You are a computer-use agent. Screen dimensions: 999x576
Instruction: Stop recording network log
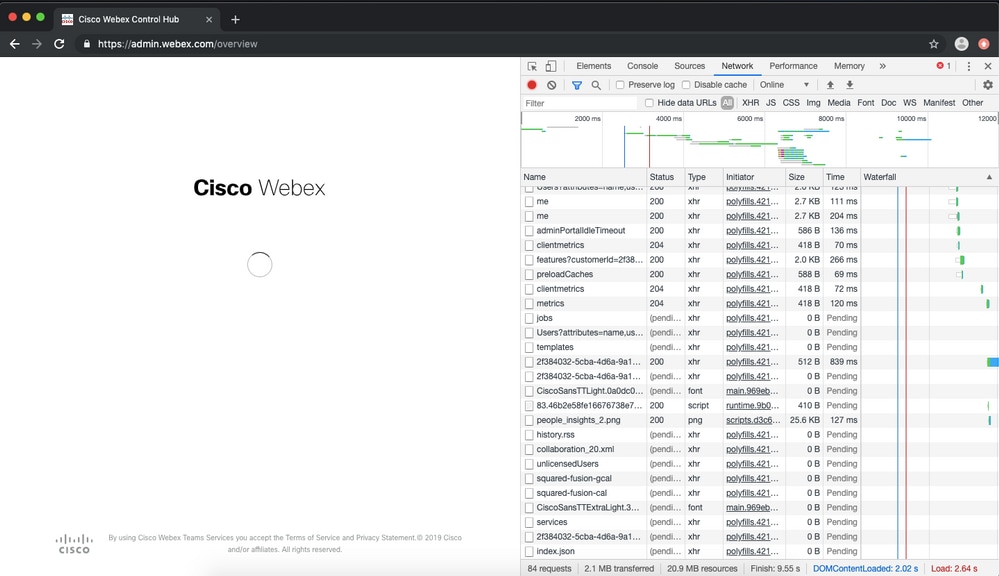(x=532, y=85)
